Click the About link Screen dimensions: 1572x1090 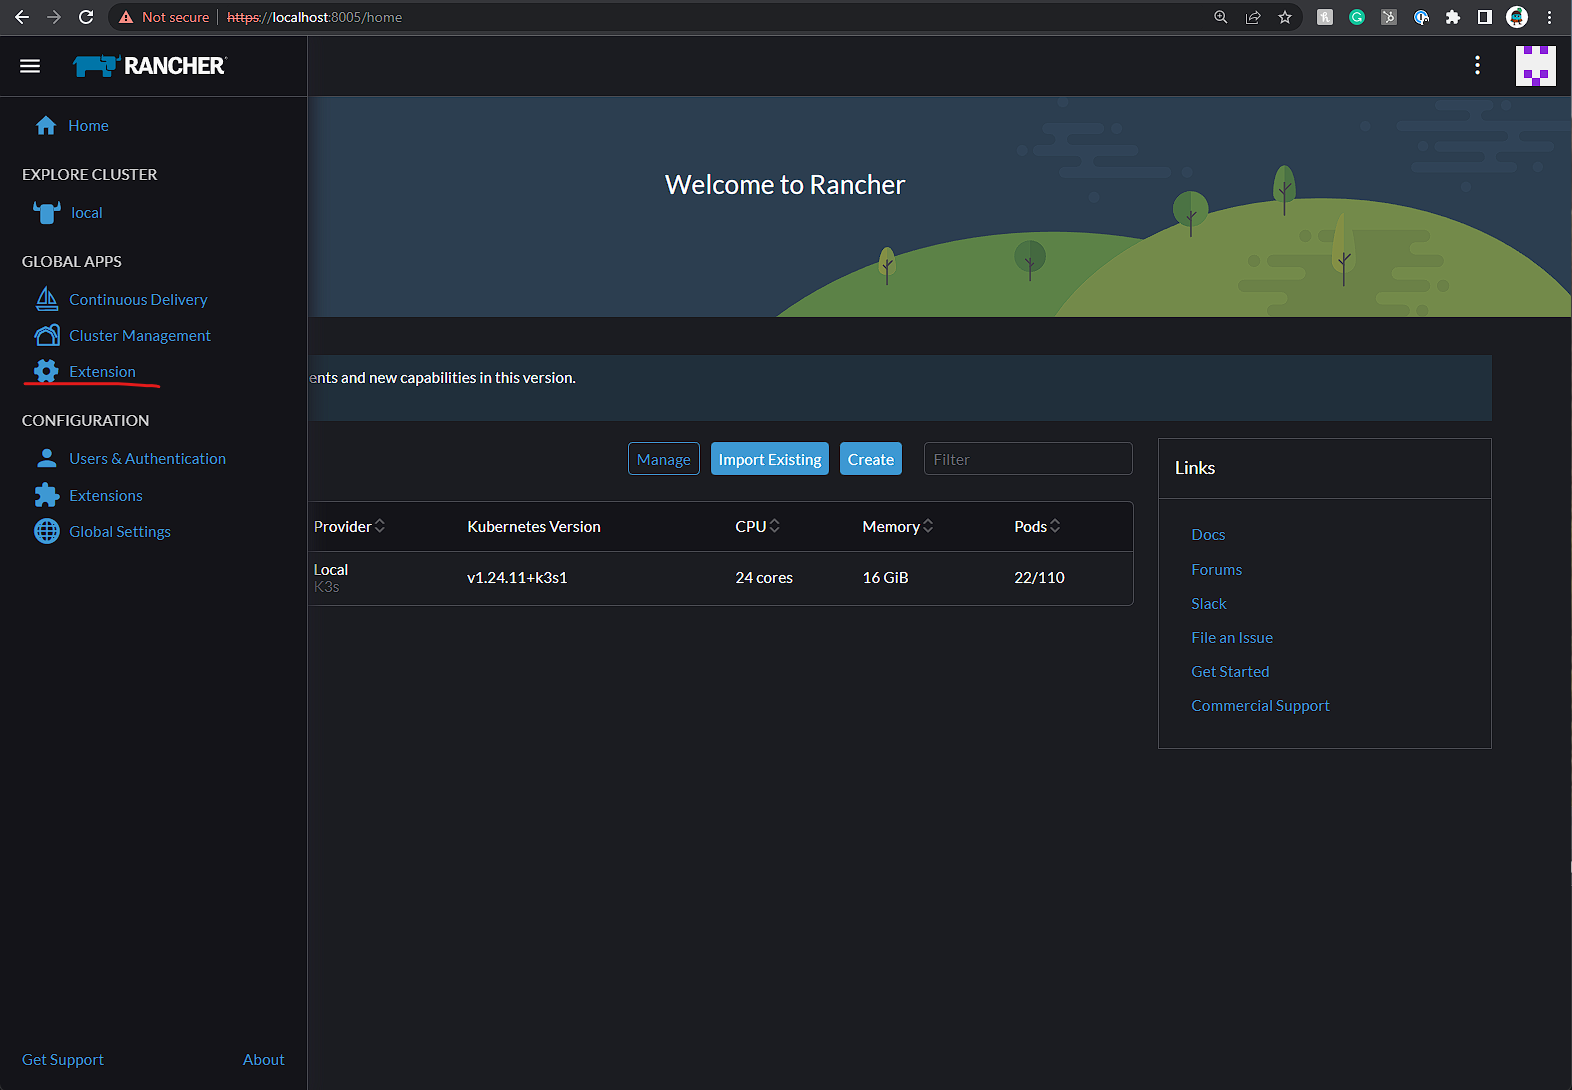[x=264, y=1059]
